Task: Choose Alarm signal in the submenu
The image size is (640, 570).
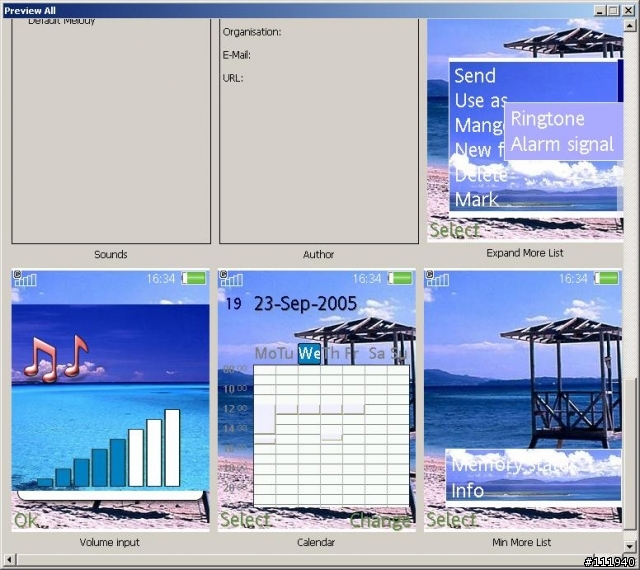Action: tap(562, 144)
